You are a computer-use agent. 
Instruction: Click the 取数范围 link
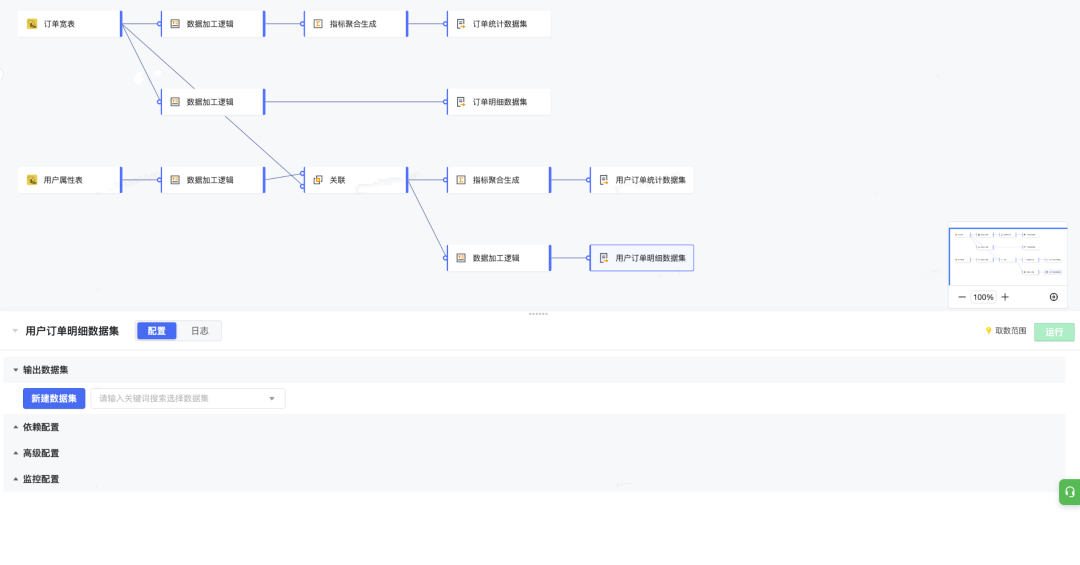click(x=1006, y=331)
